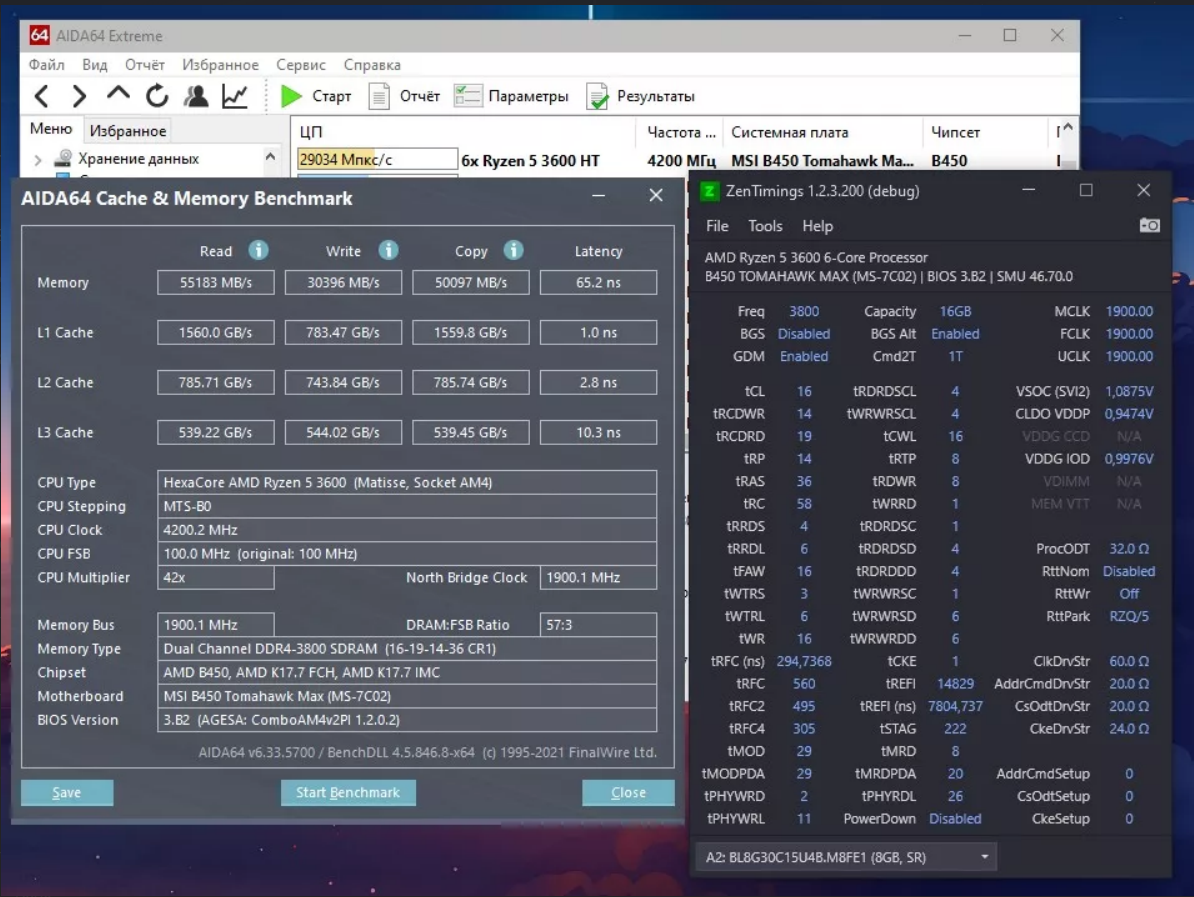The width and height of the screenshot is (1194, 897).
Task: Click the ProcODT value 32.0 Ω
Action: tap(1129, 548)
